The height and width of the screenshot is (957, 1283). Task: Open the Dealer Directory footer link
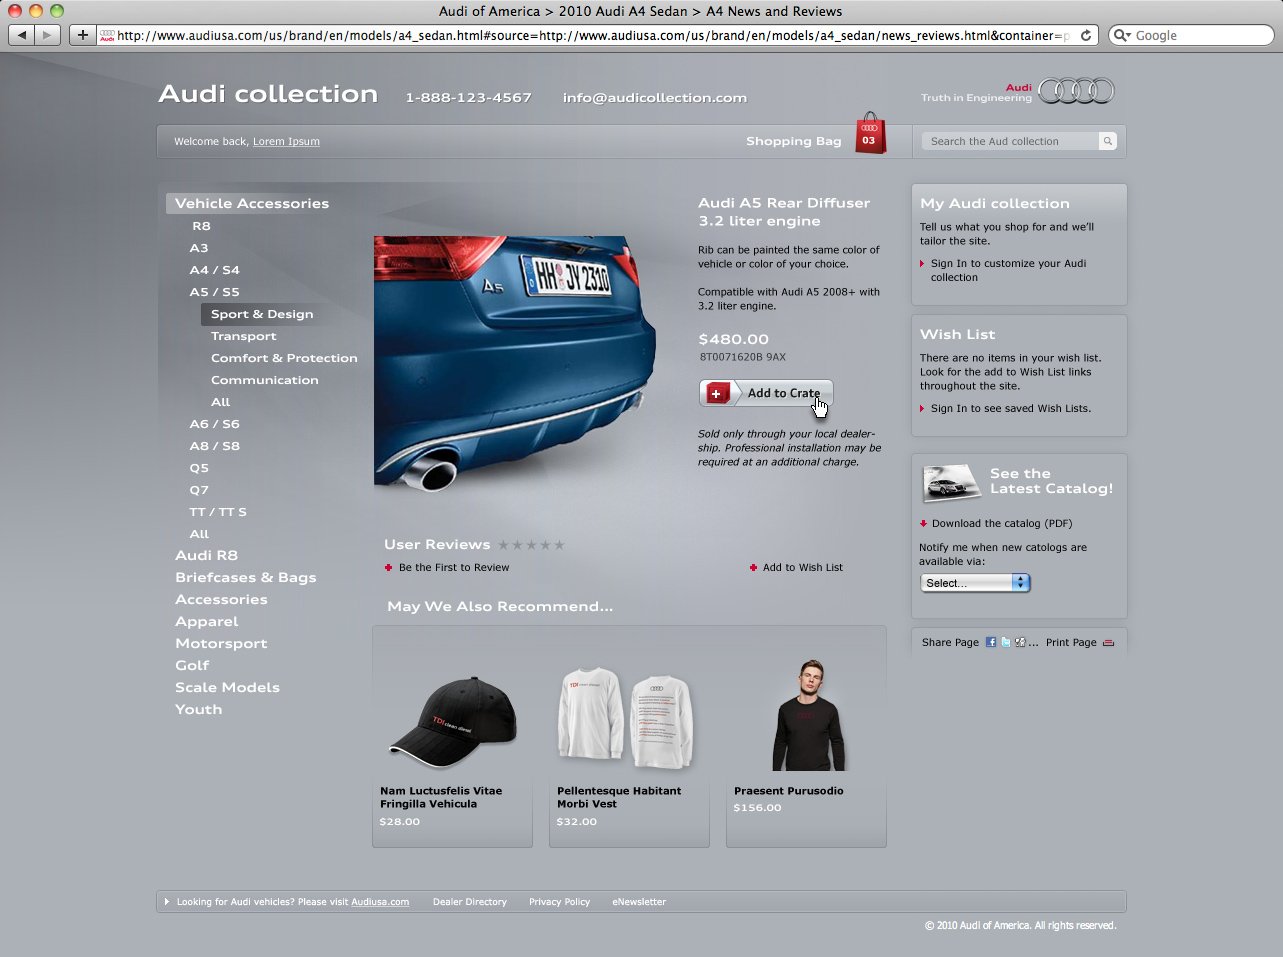(x=469, y=902)
